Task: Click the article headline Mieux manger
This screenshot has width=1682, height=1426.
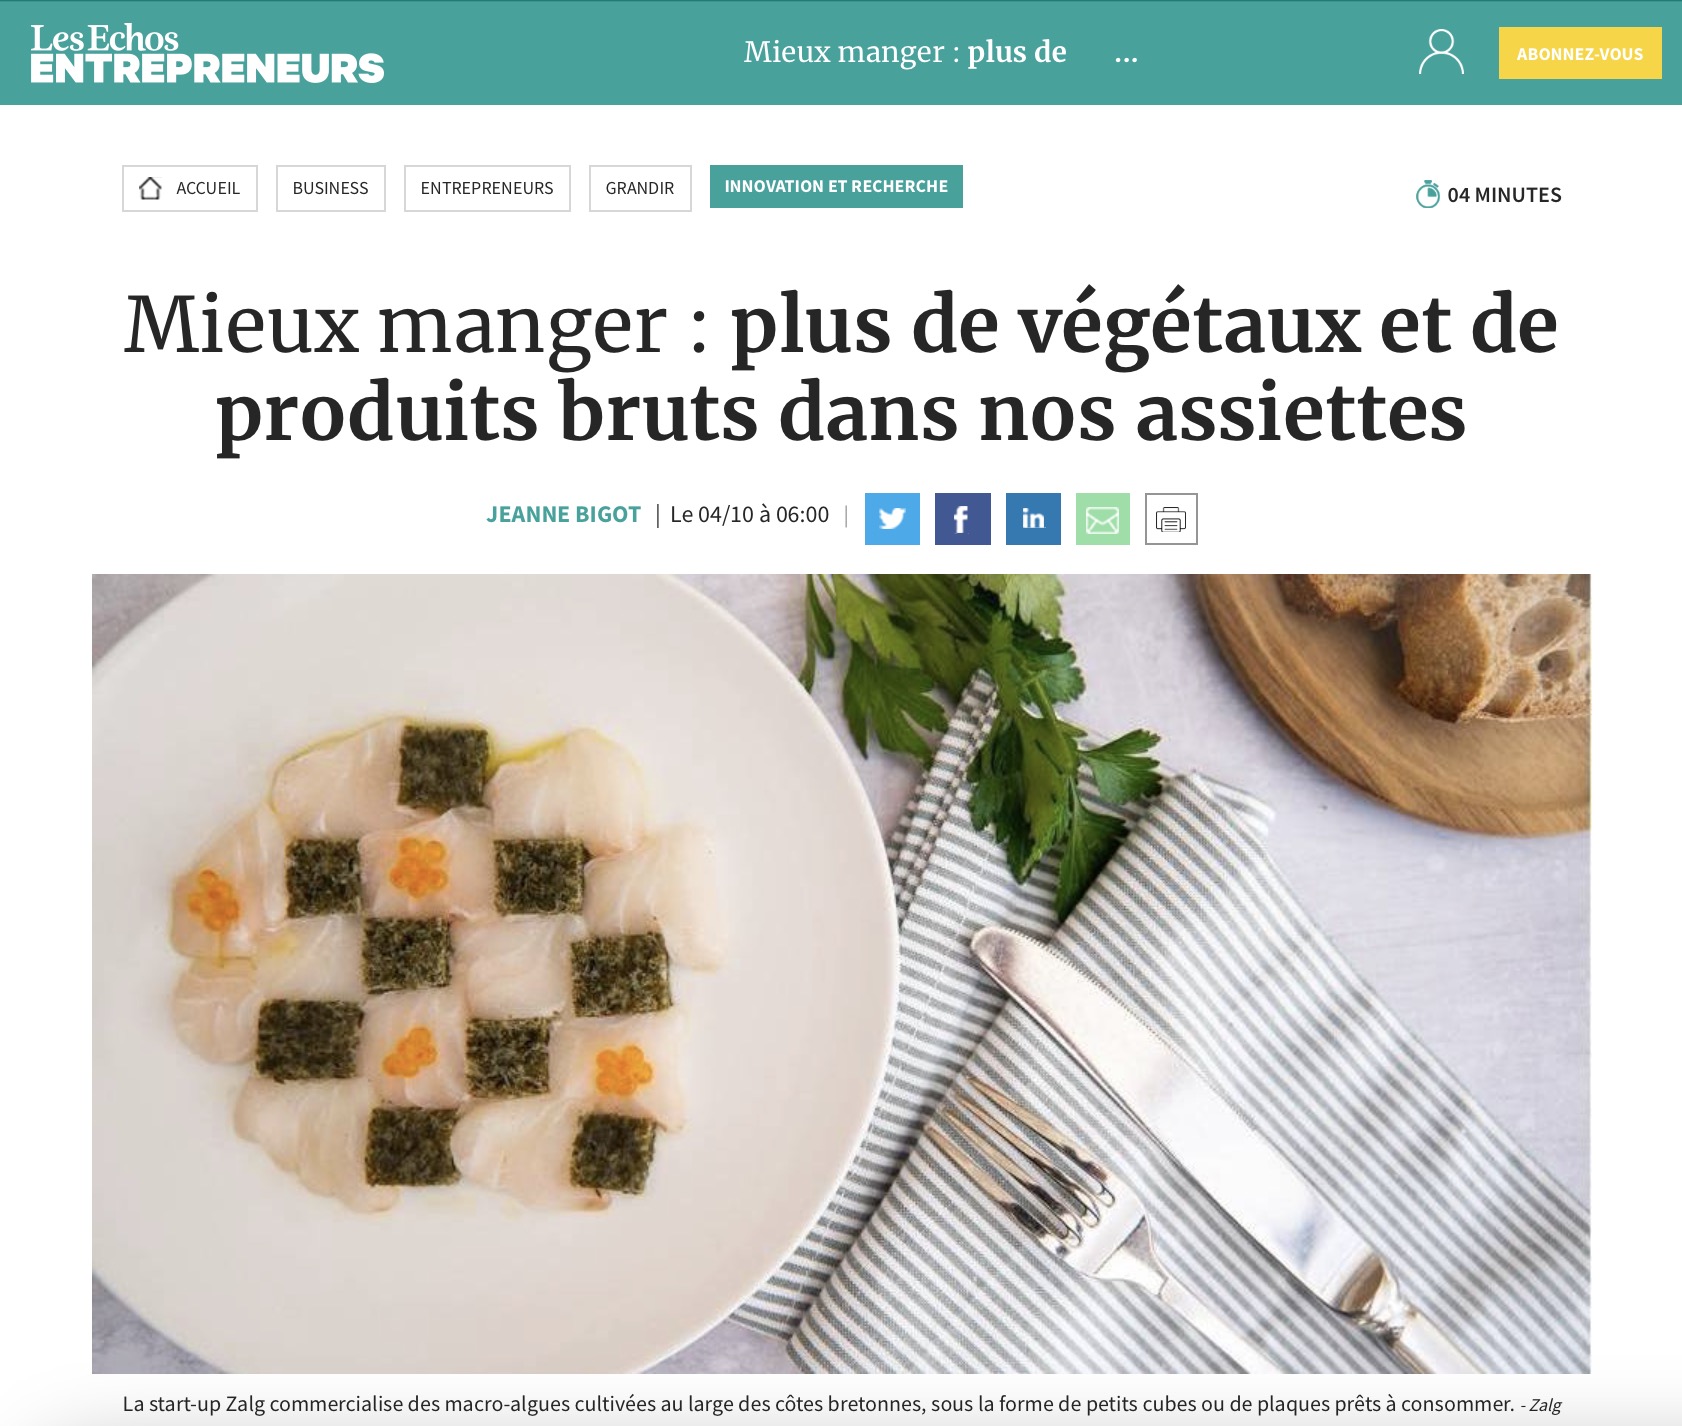Action: tap(841, 368)
